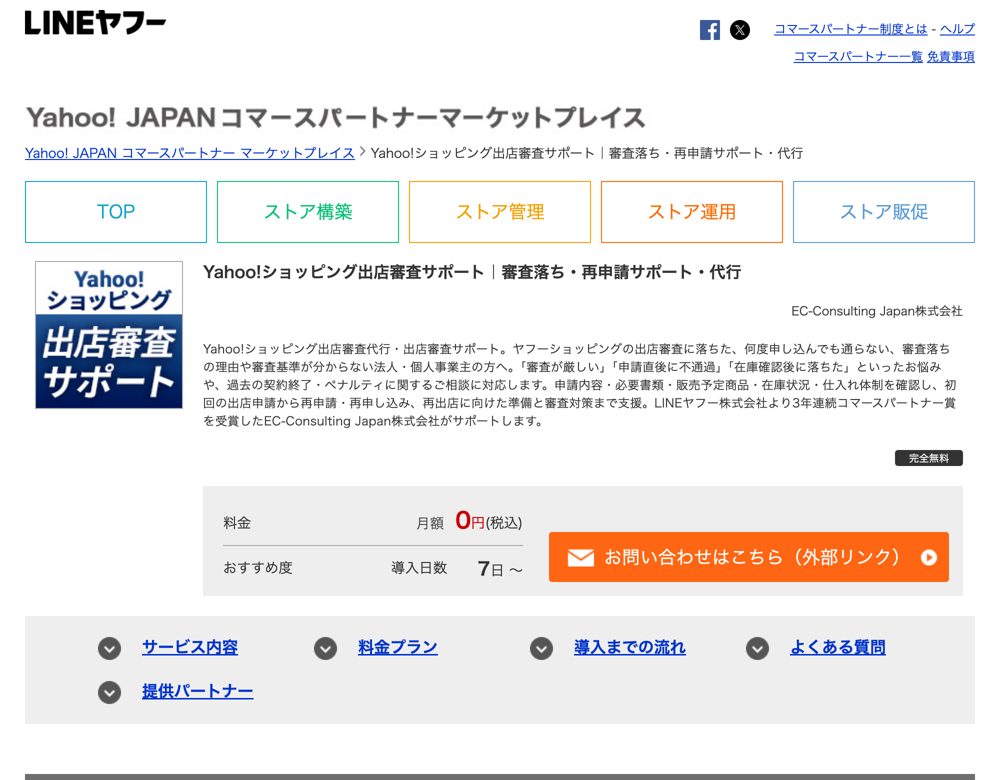Open コマースパートナー一覧 link

(x=858, y=57)
